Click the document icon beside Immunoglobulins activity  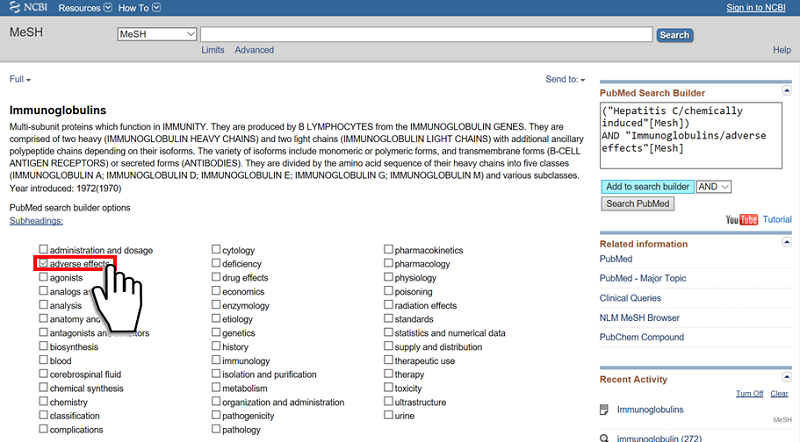(x=604, y=409)
